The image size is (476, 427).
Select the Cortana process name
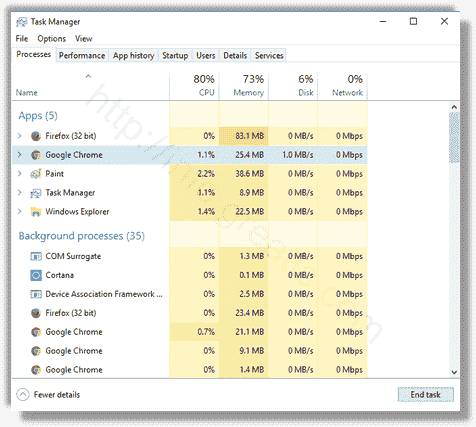pos(60,275)
